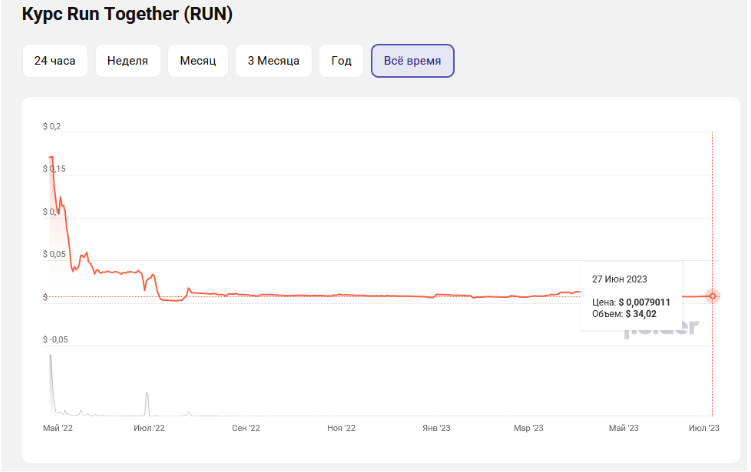Screen dimensions: 751x472
Task: Select the "Сен '22" date label
Action: click(246, 428)
